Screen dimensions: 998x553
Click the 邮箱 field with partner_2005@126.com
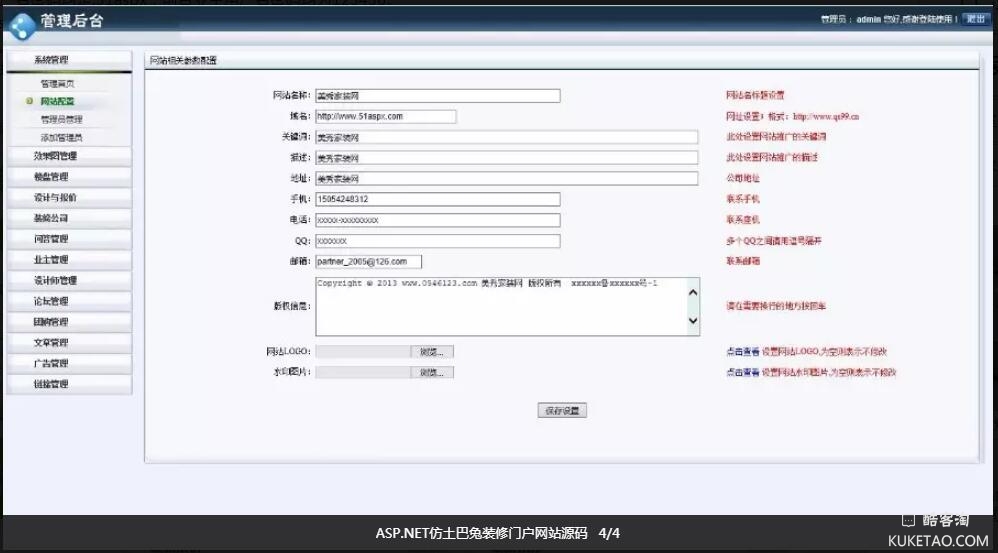(369, 262)
